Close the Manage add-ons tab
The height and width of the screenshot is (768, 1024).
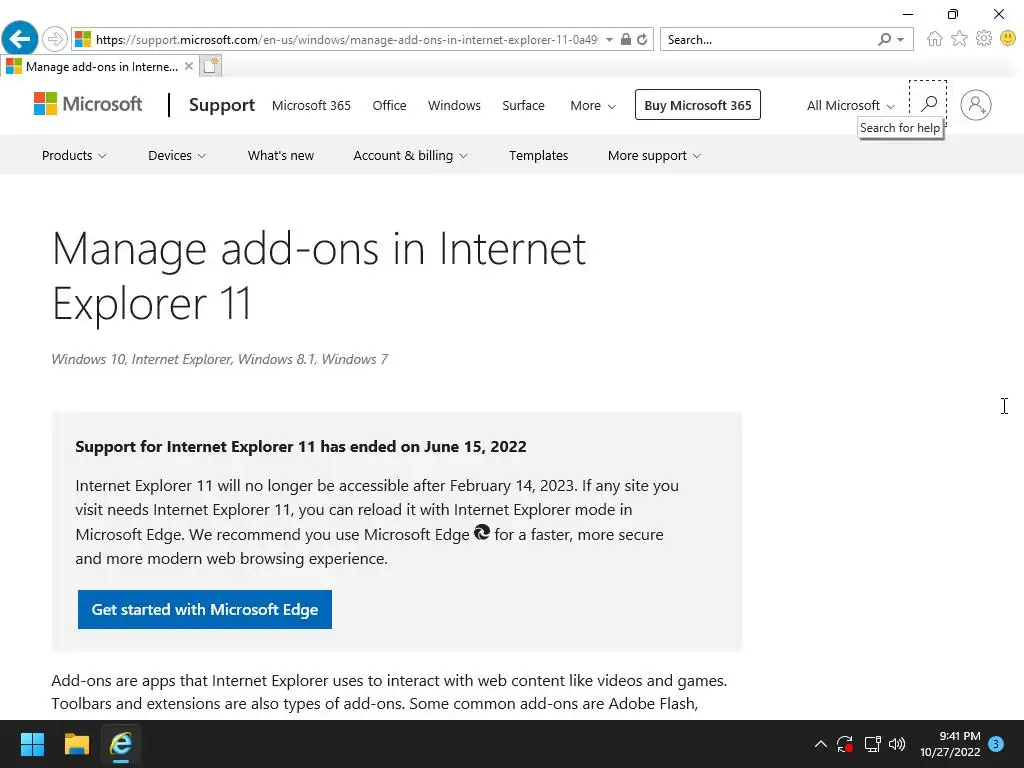click(189, 66)
